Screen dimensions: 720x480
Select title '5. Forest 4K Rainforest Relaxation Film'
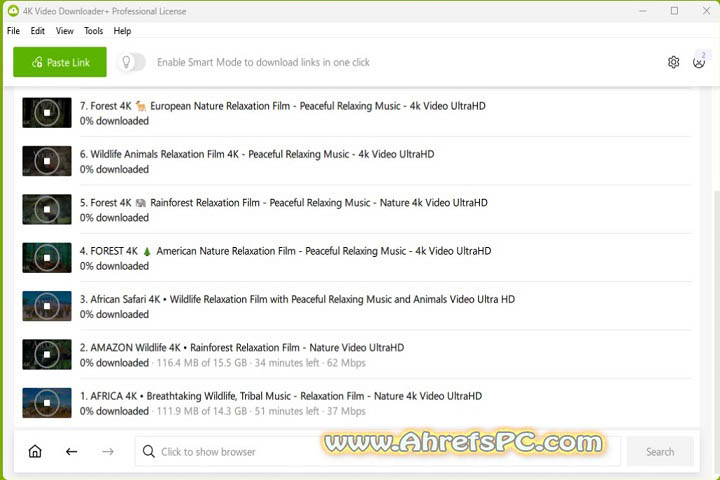[283, 203]
